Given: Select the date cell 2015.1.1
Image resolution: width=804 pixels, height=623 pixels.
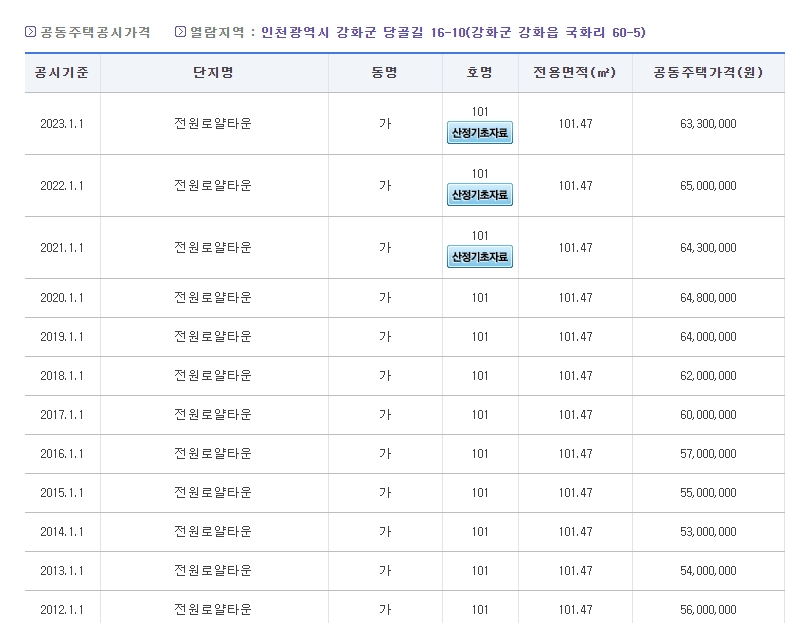Looking at the screenshot, I should (62, 493).
